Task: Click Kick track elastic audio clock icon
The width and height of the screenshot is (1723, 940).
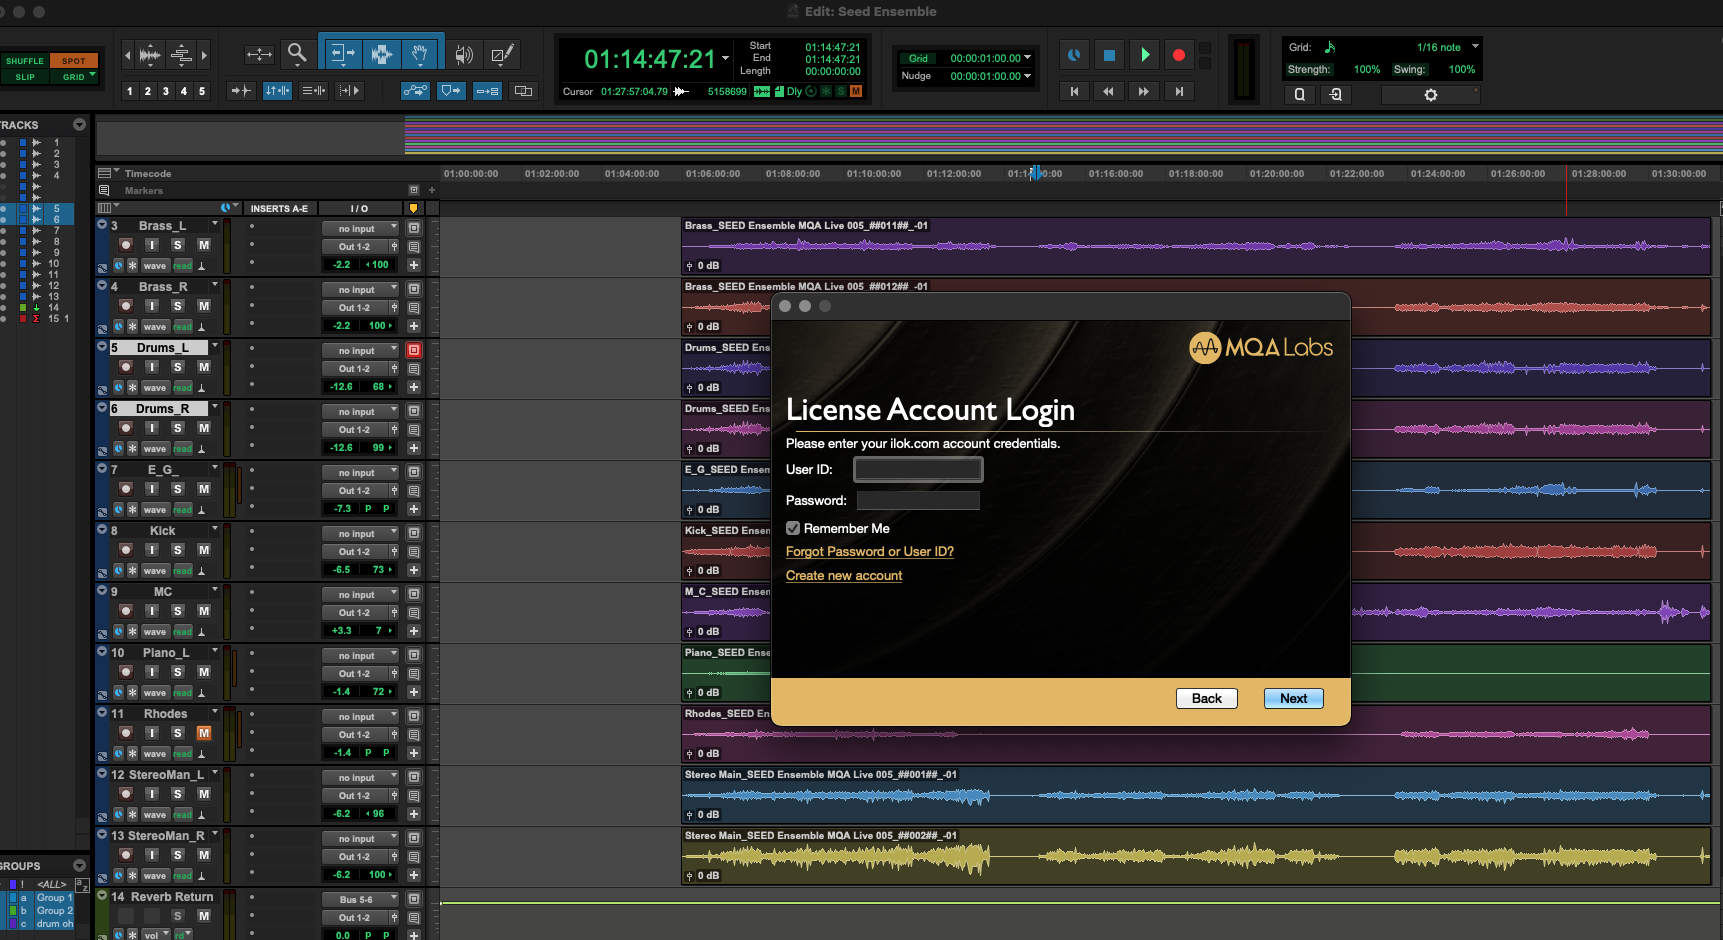Action: 119,570
